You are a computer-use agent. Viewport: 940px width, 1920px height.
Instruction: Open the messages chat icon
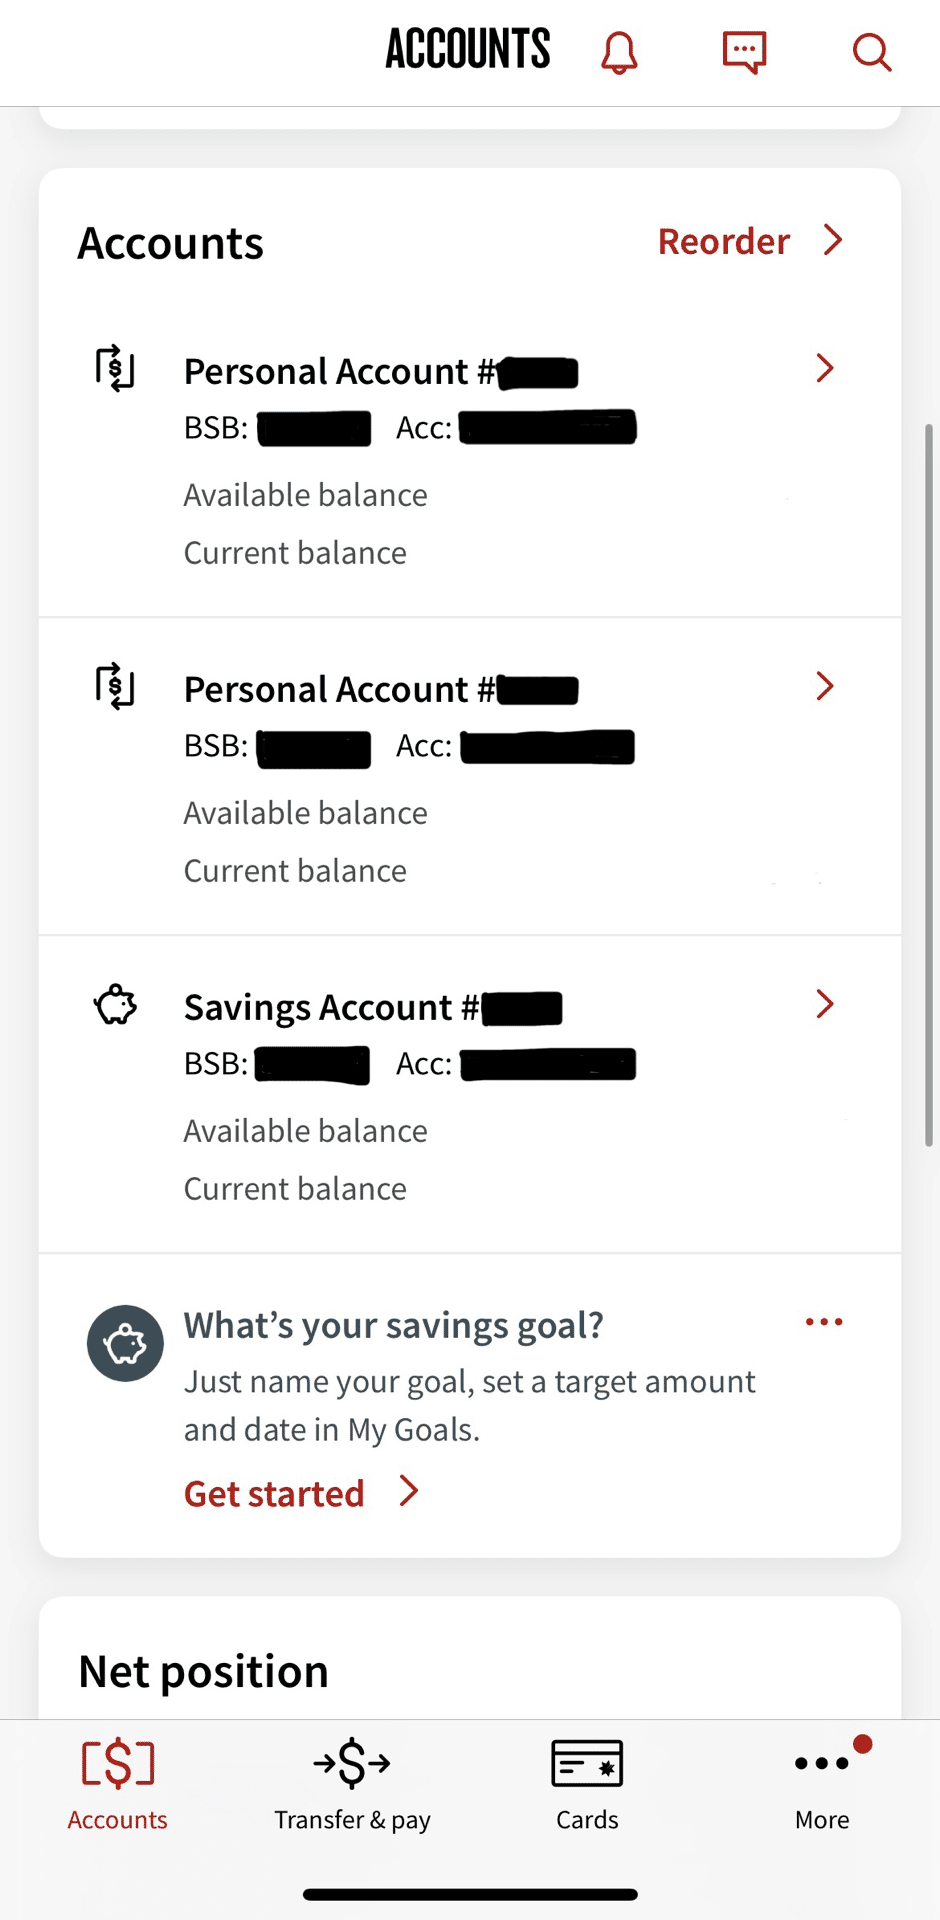744,52
